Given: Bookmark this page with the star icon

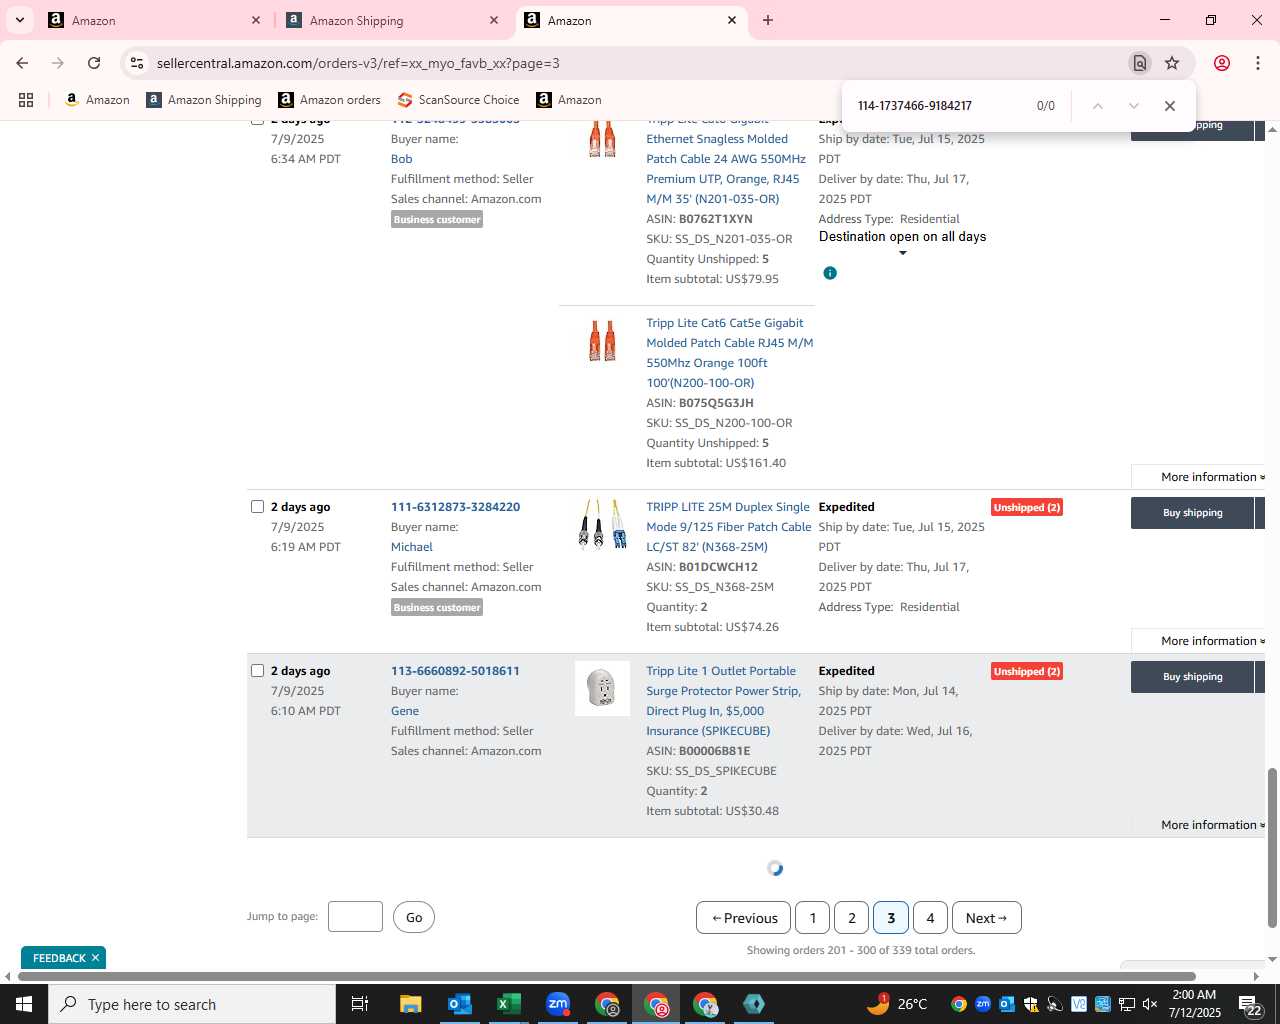Looking at the screenshot, I should coord(1172,63).
